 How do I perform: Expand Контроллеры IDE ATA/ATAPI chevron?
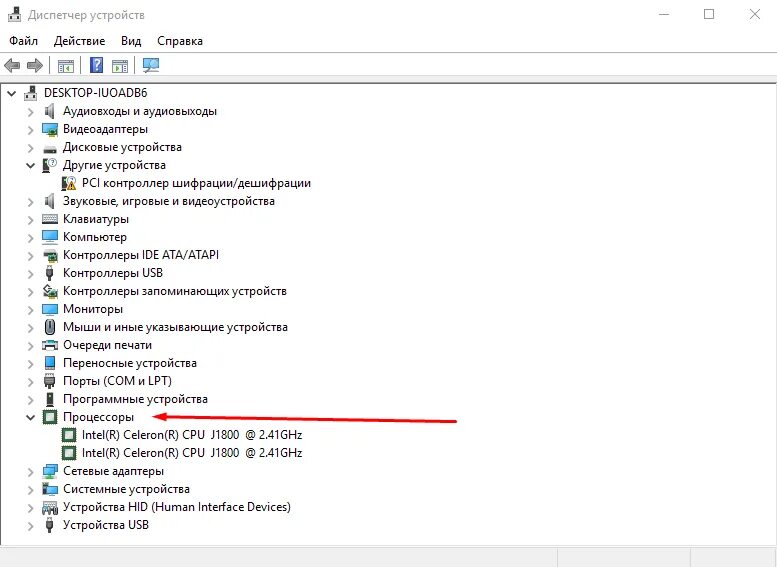pos(31,256)
